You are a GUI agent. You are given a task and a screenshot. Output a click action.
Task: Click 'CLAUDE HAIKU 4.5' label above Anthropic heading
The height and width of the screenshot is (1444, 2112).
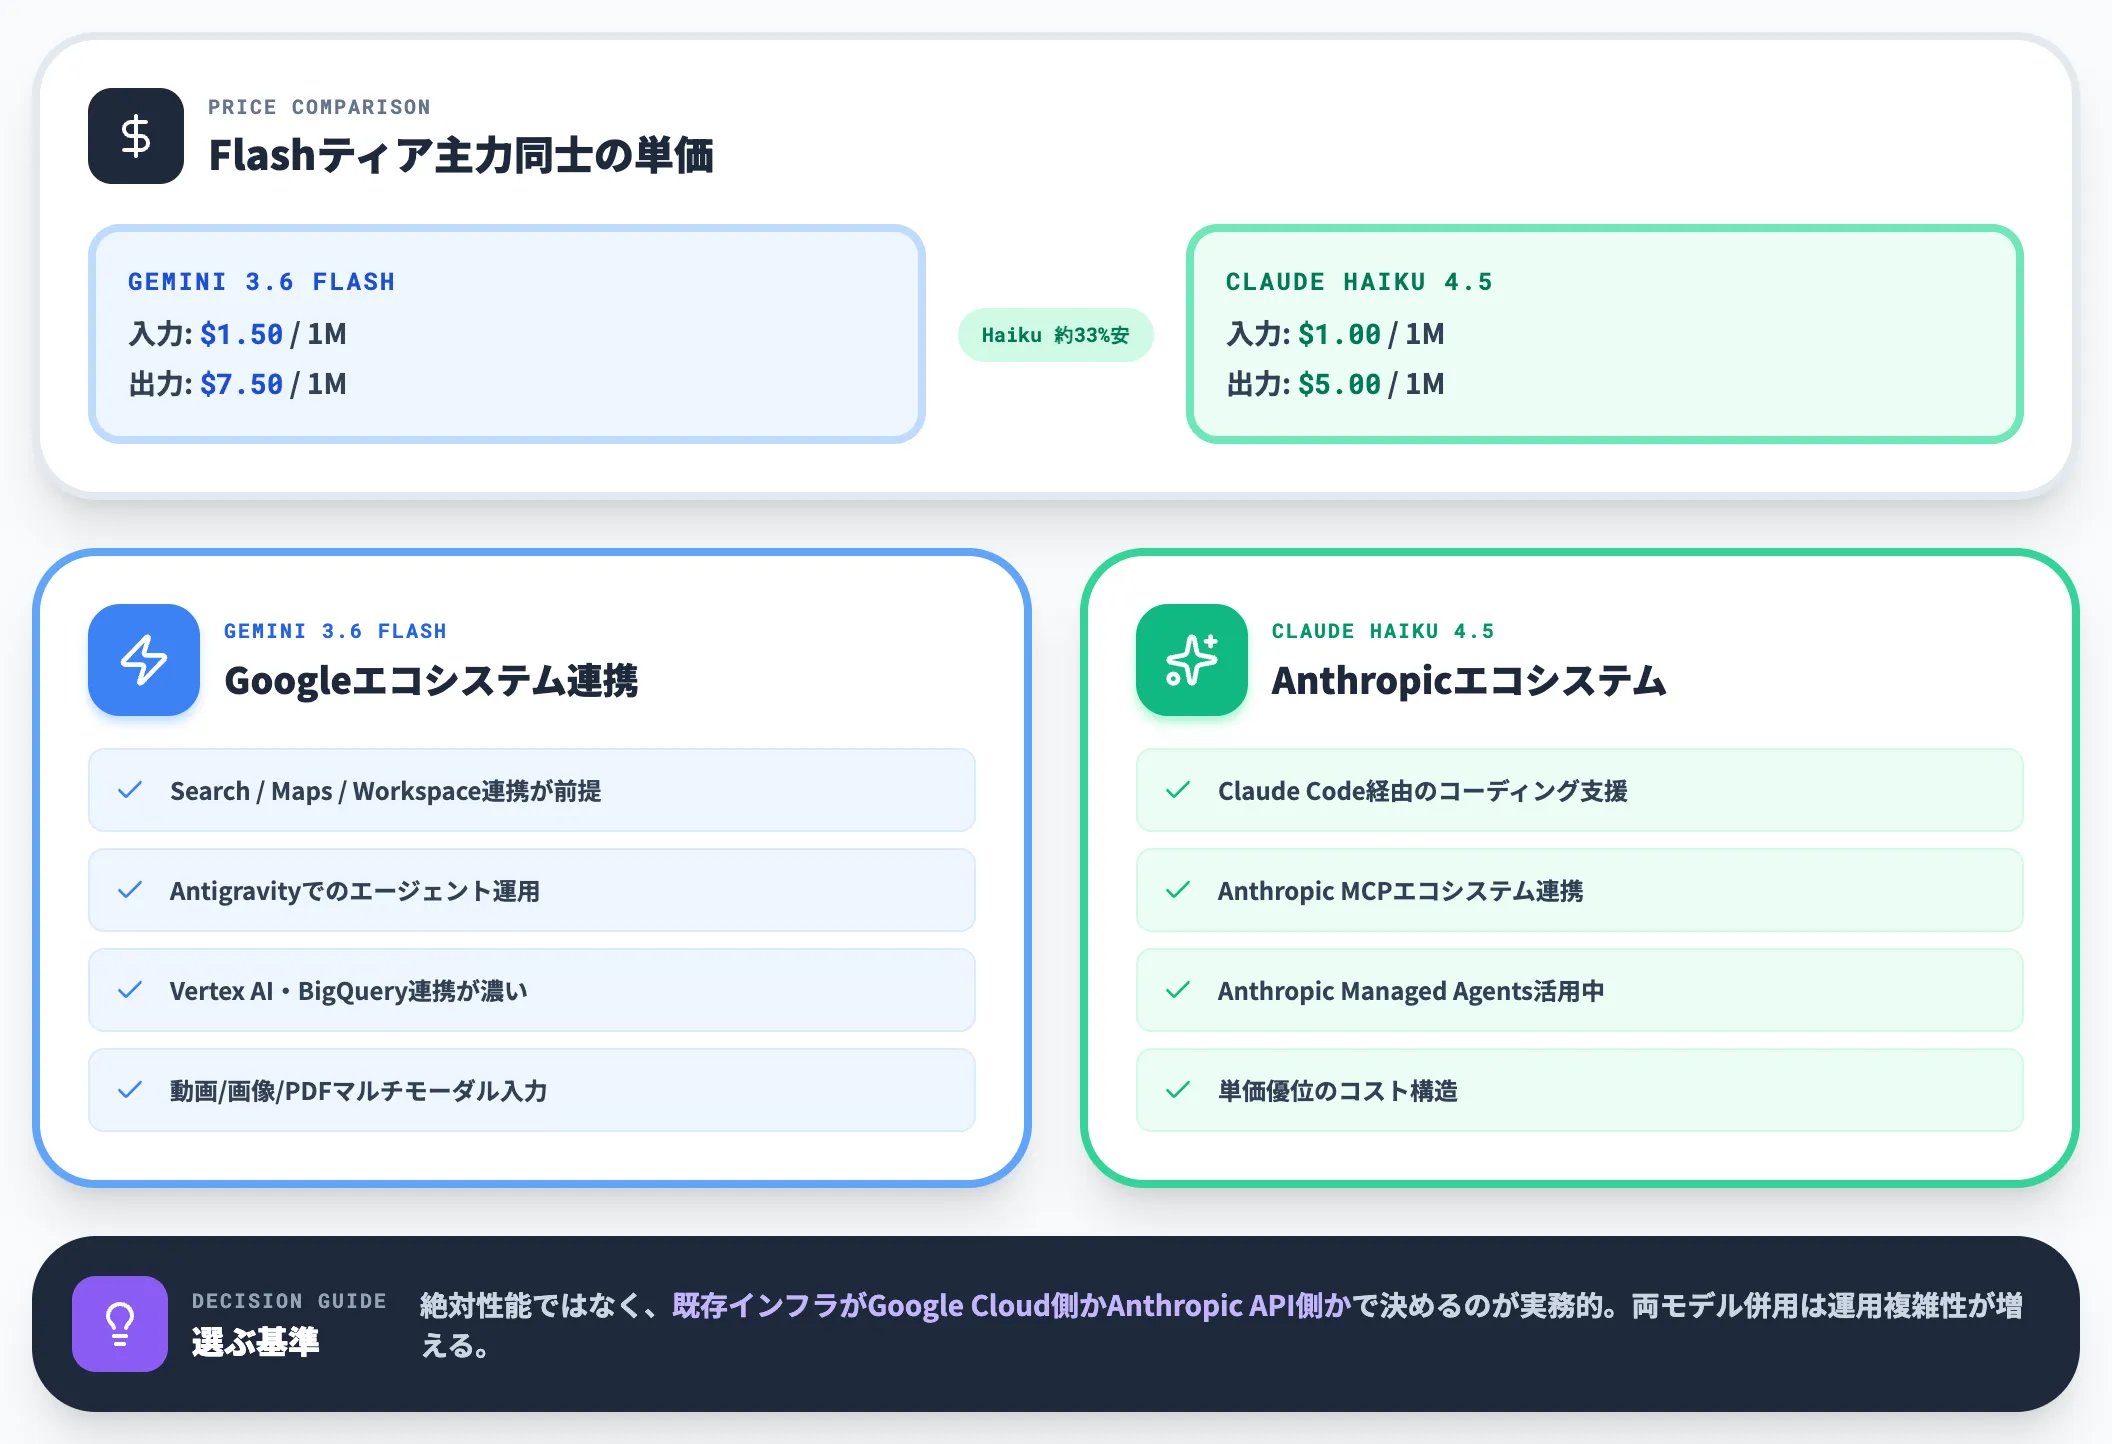point(1383,631)
